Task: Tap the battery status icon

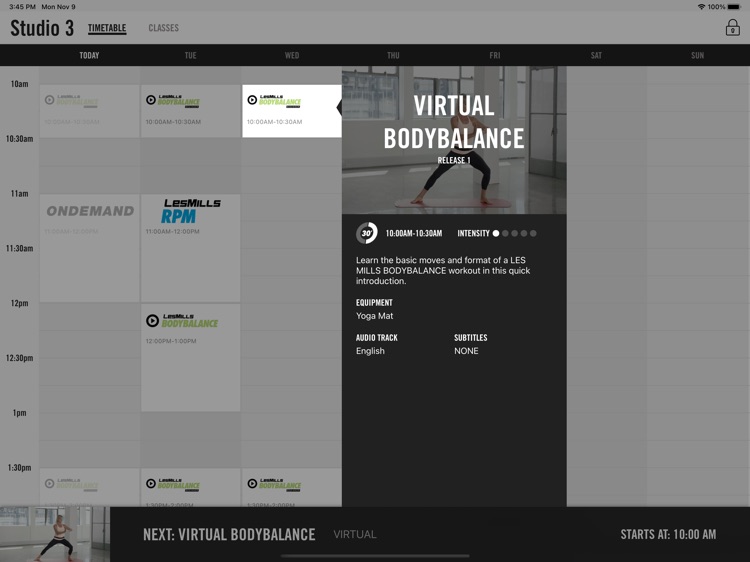Action: [x=734, y=7]
